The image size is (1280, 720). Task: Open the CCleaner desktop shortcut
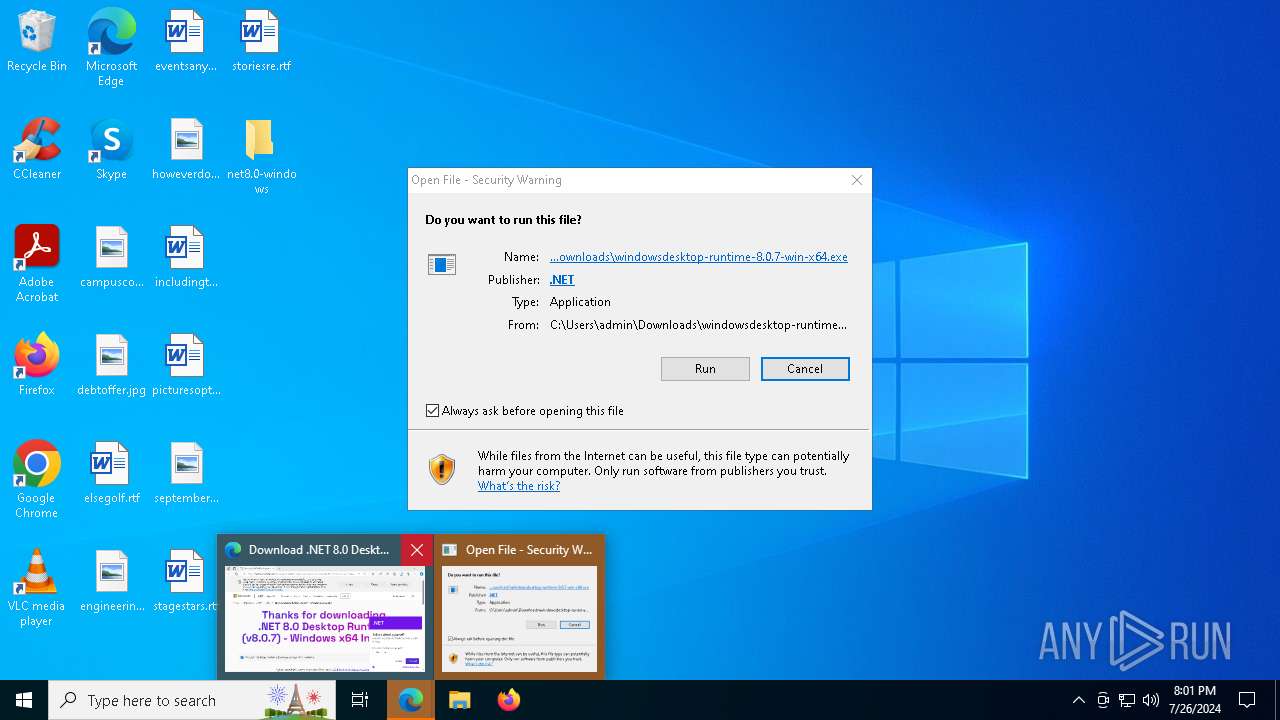coord(37,150)
